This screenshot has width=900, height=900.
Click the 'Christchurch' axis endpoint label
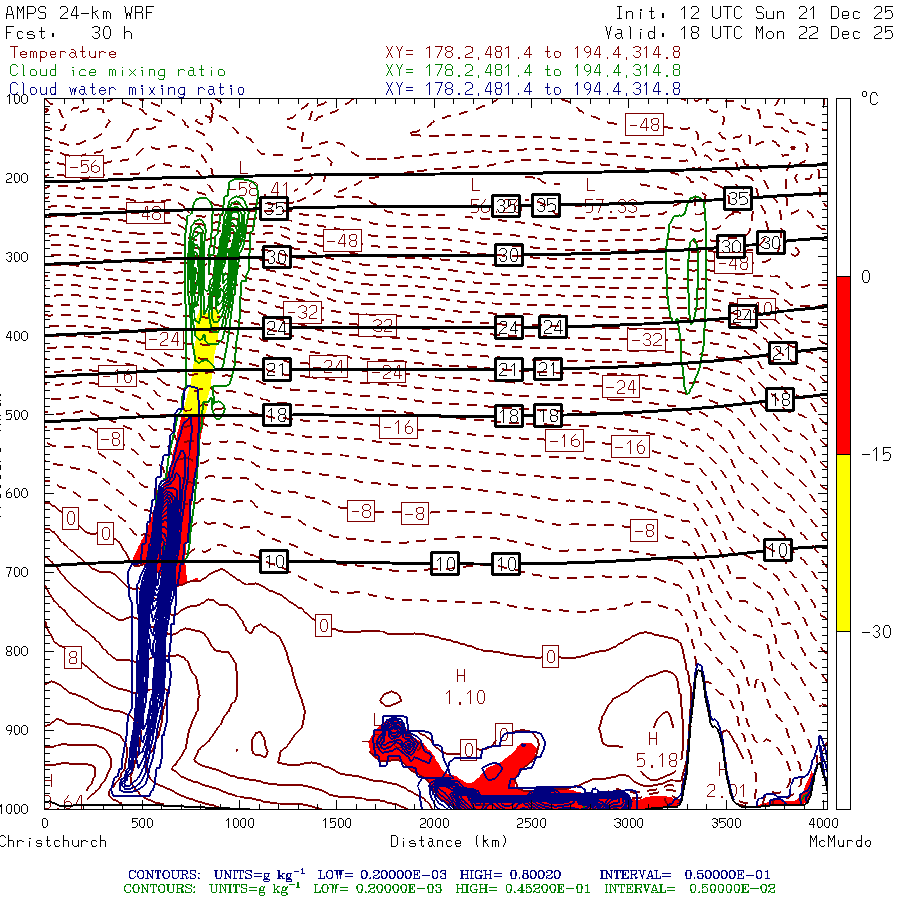coord(53,842)
